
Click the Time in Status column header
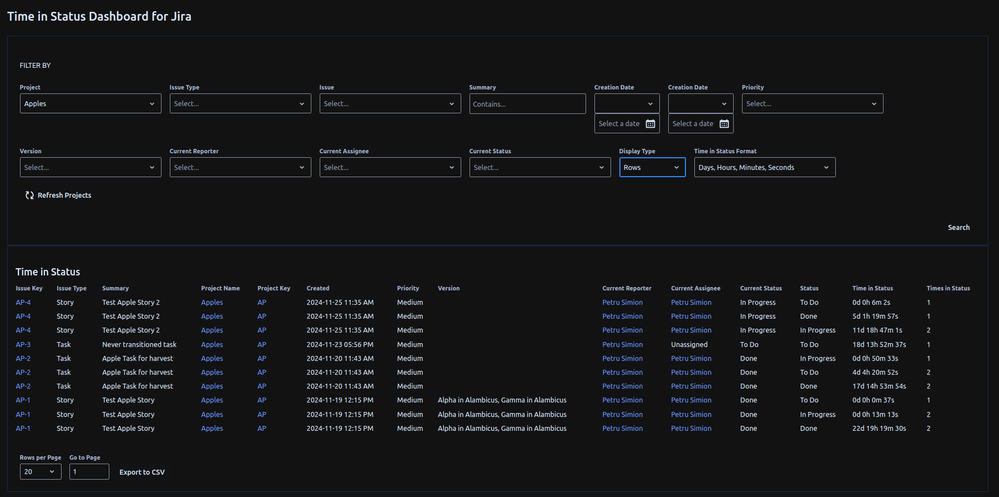click(x=872, y=288)
